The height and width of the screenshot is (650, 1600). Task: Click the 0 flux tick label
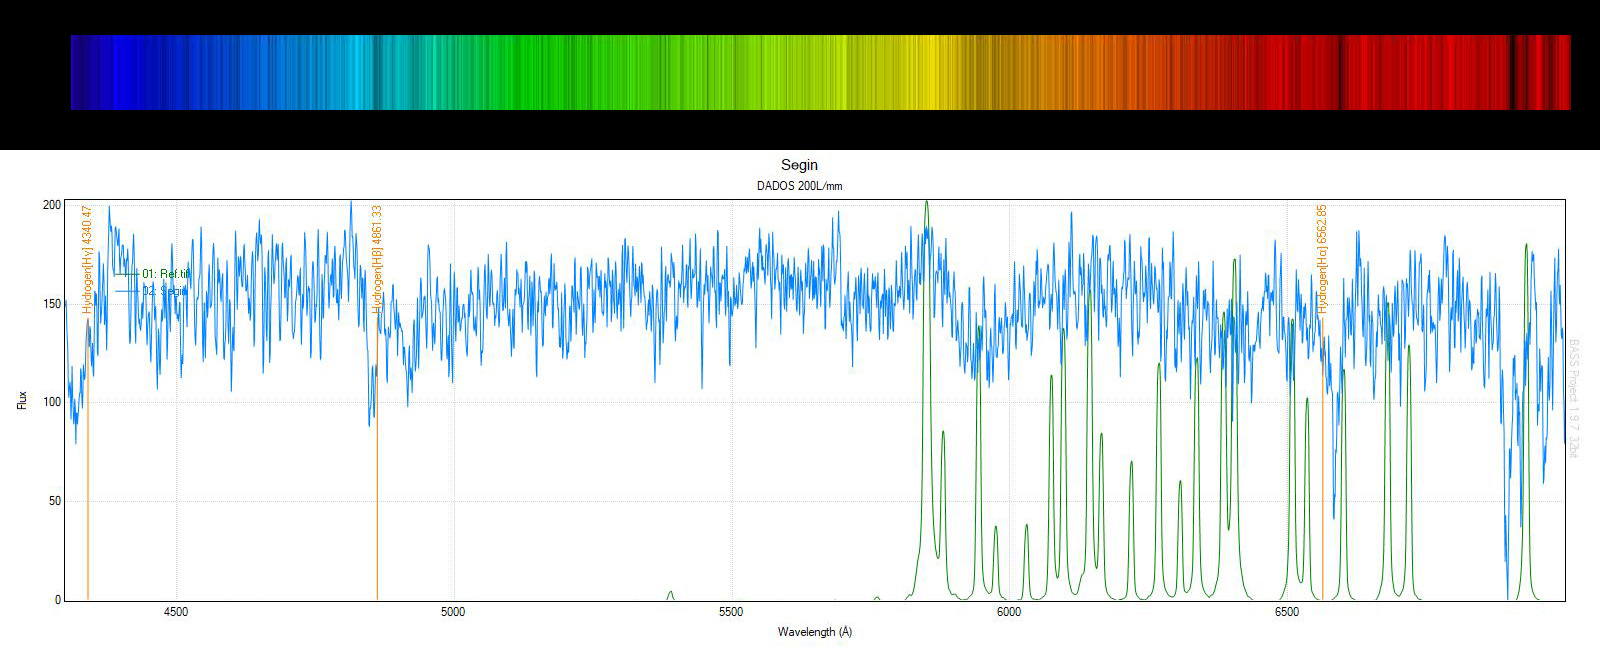[58, 600]
